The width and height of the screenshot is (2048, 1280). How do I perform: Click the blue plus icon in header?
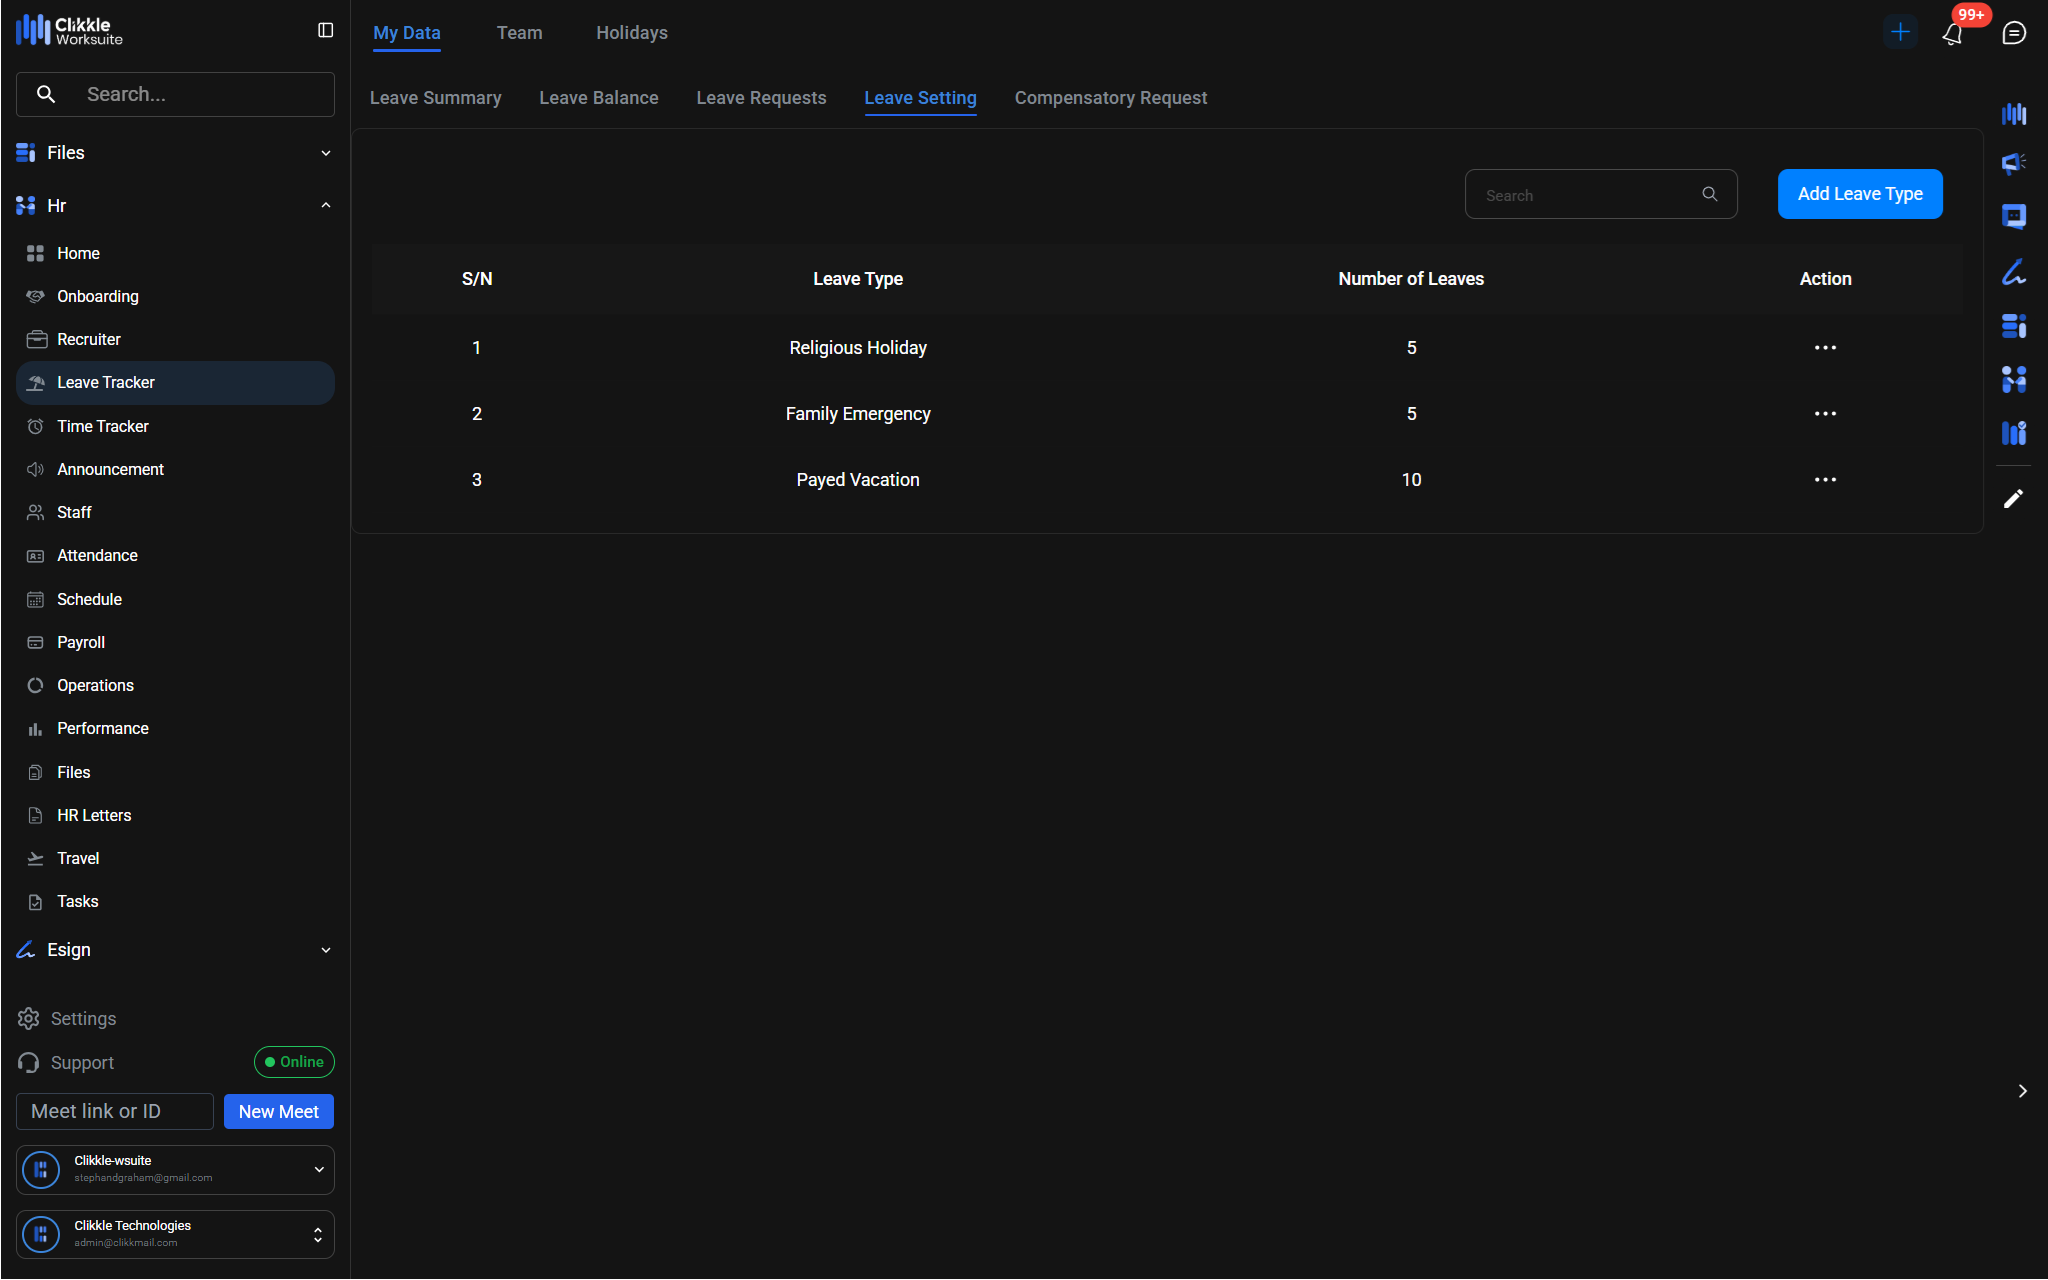(1900, 32)
